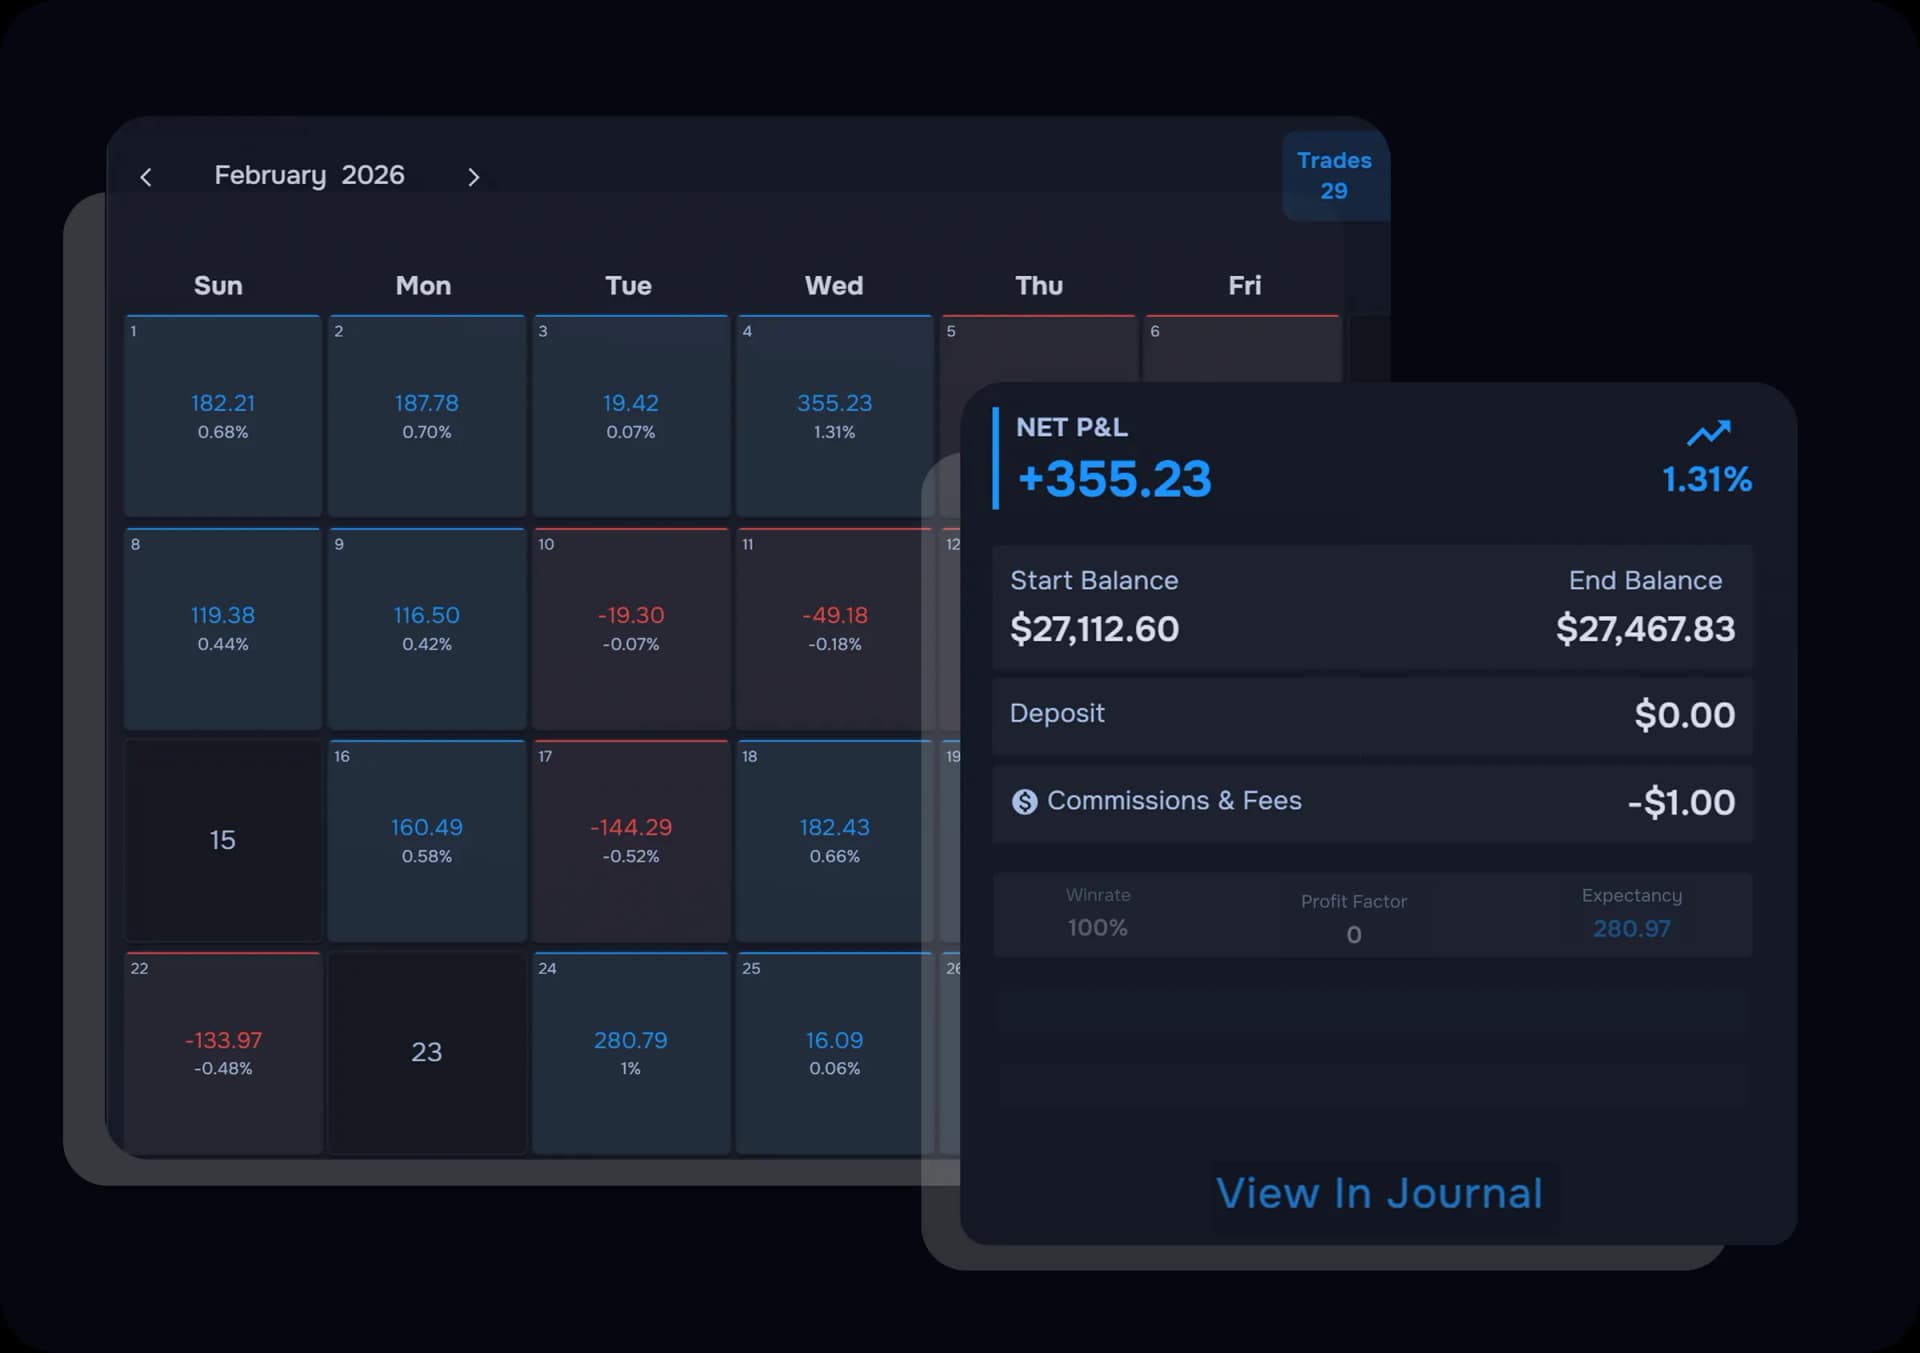
Task: Click the NET P&L +355.23 value
Action: tap(1114, 479)
